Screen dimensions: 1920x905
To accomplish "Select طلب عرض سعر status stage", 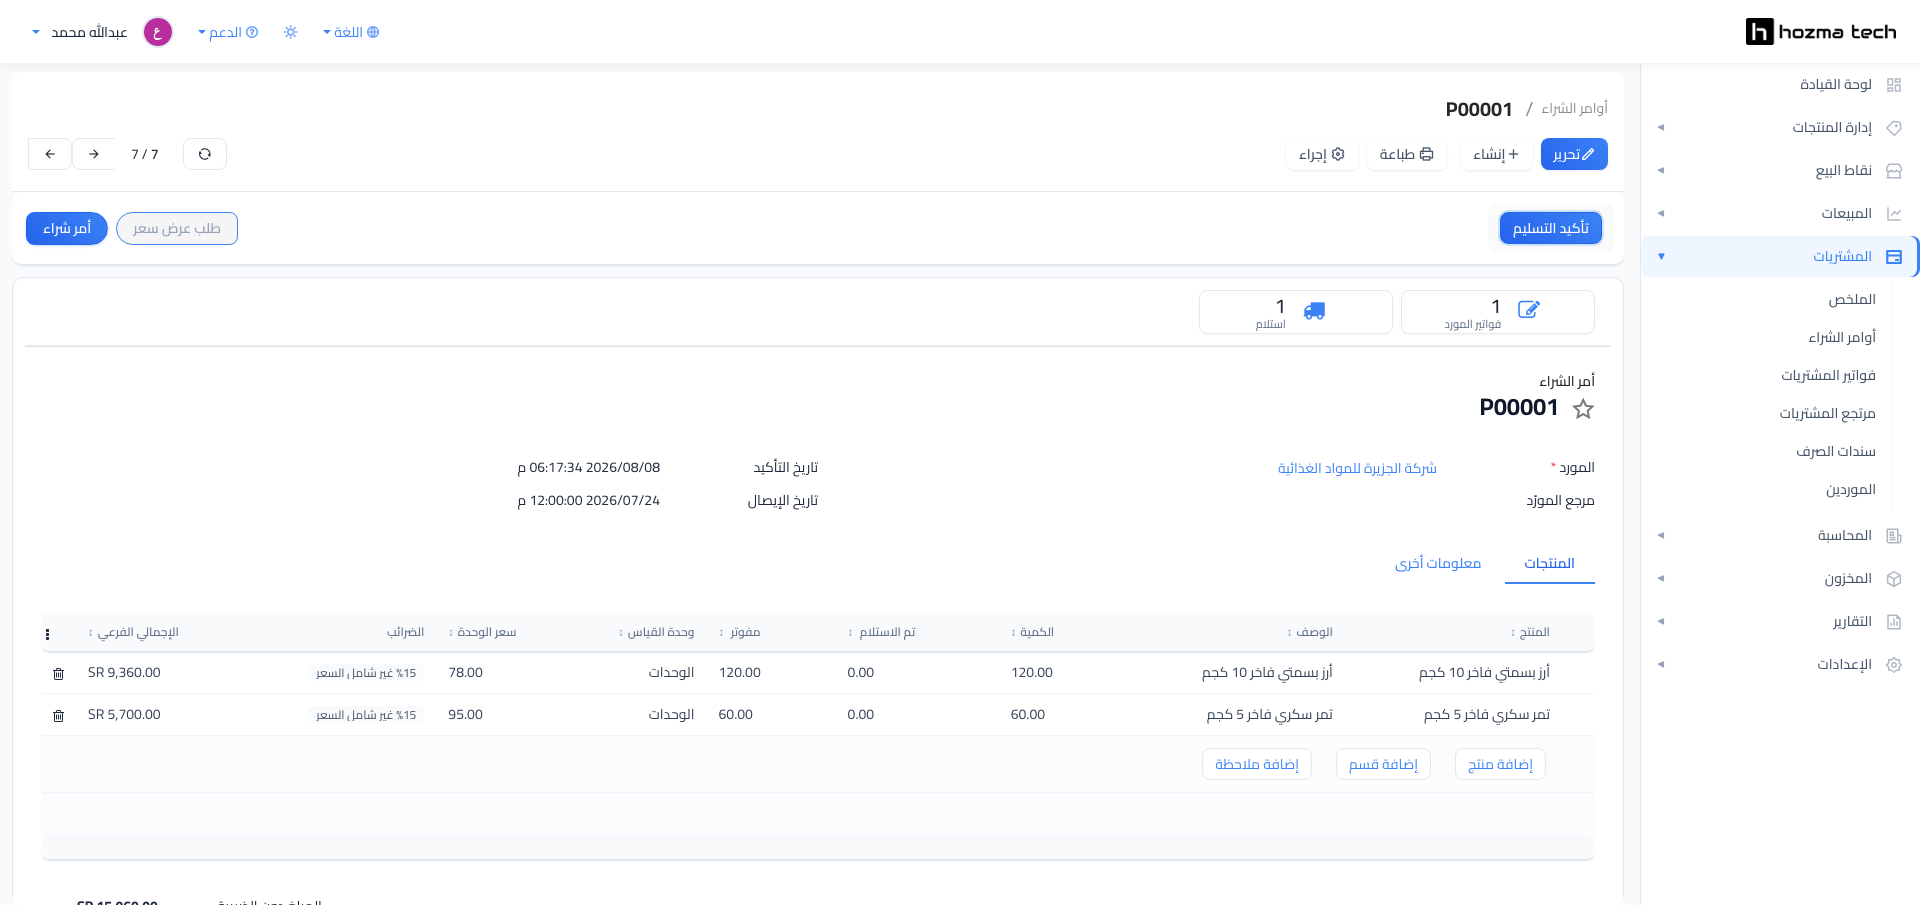I will point(177,228).
